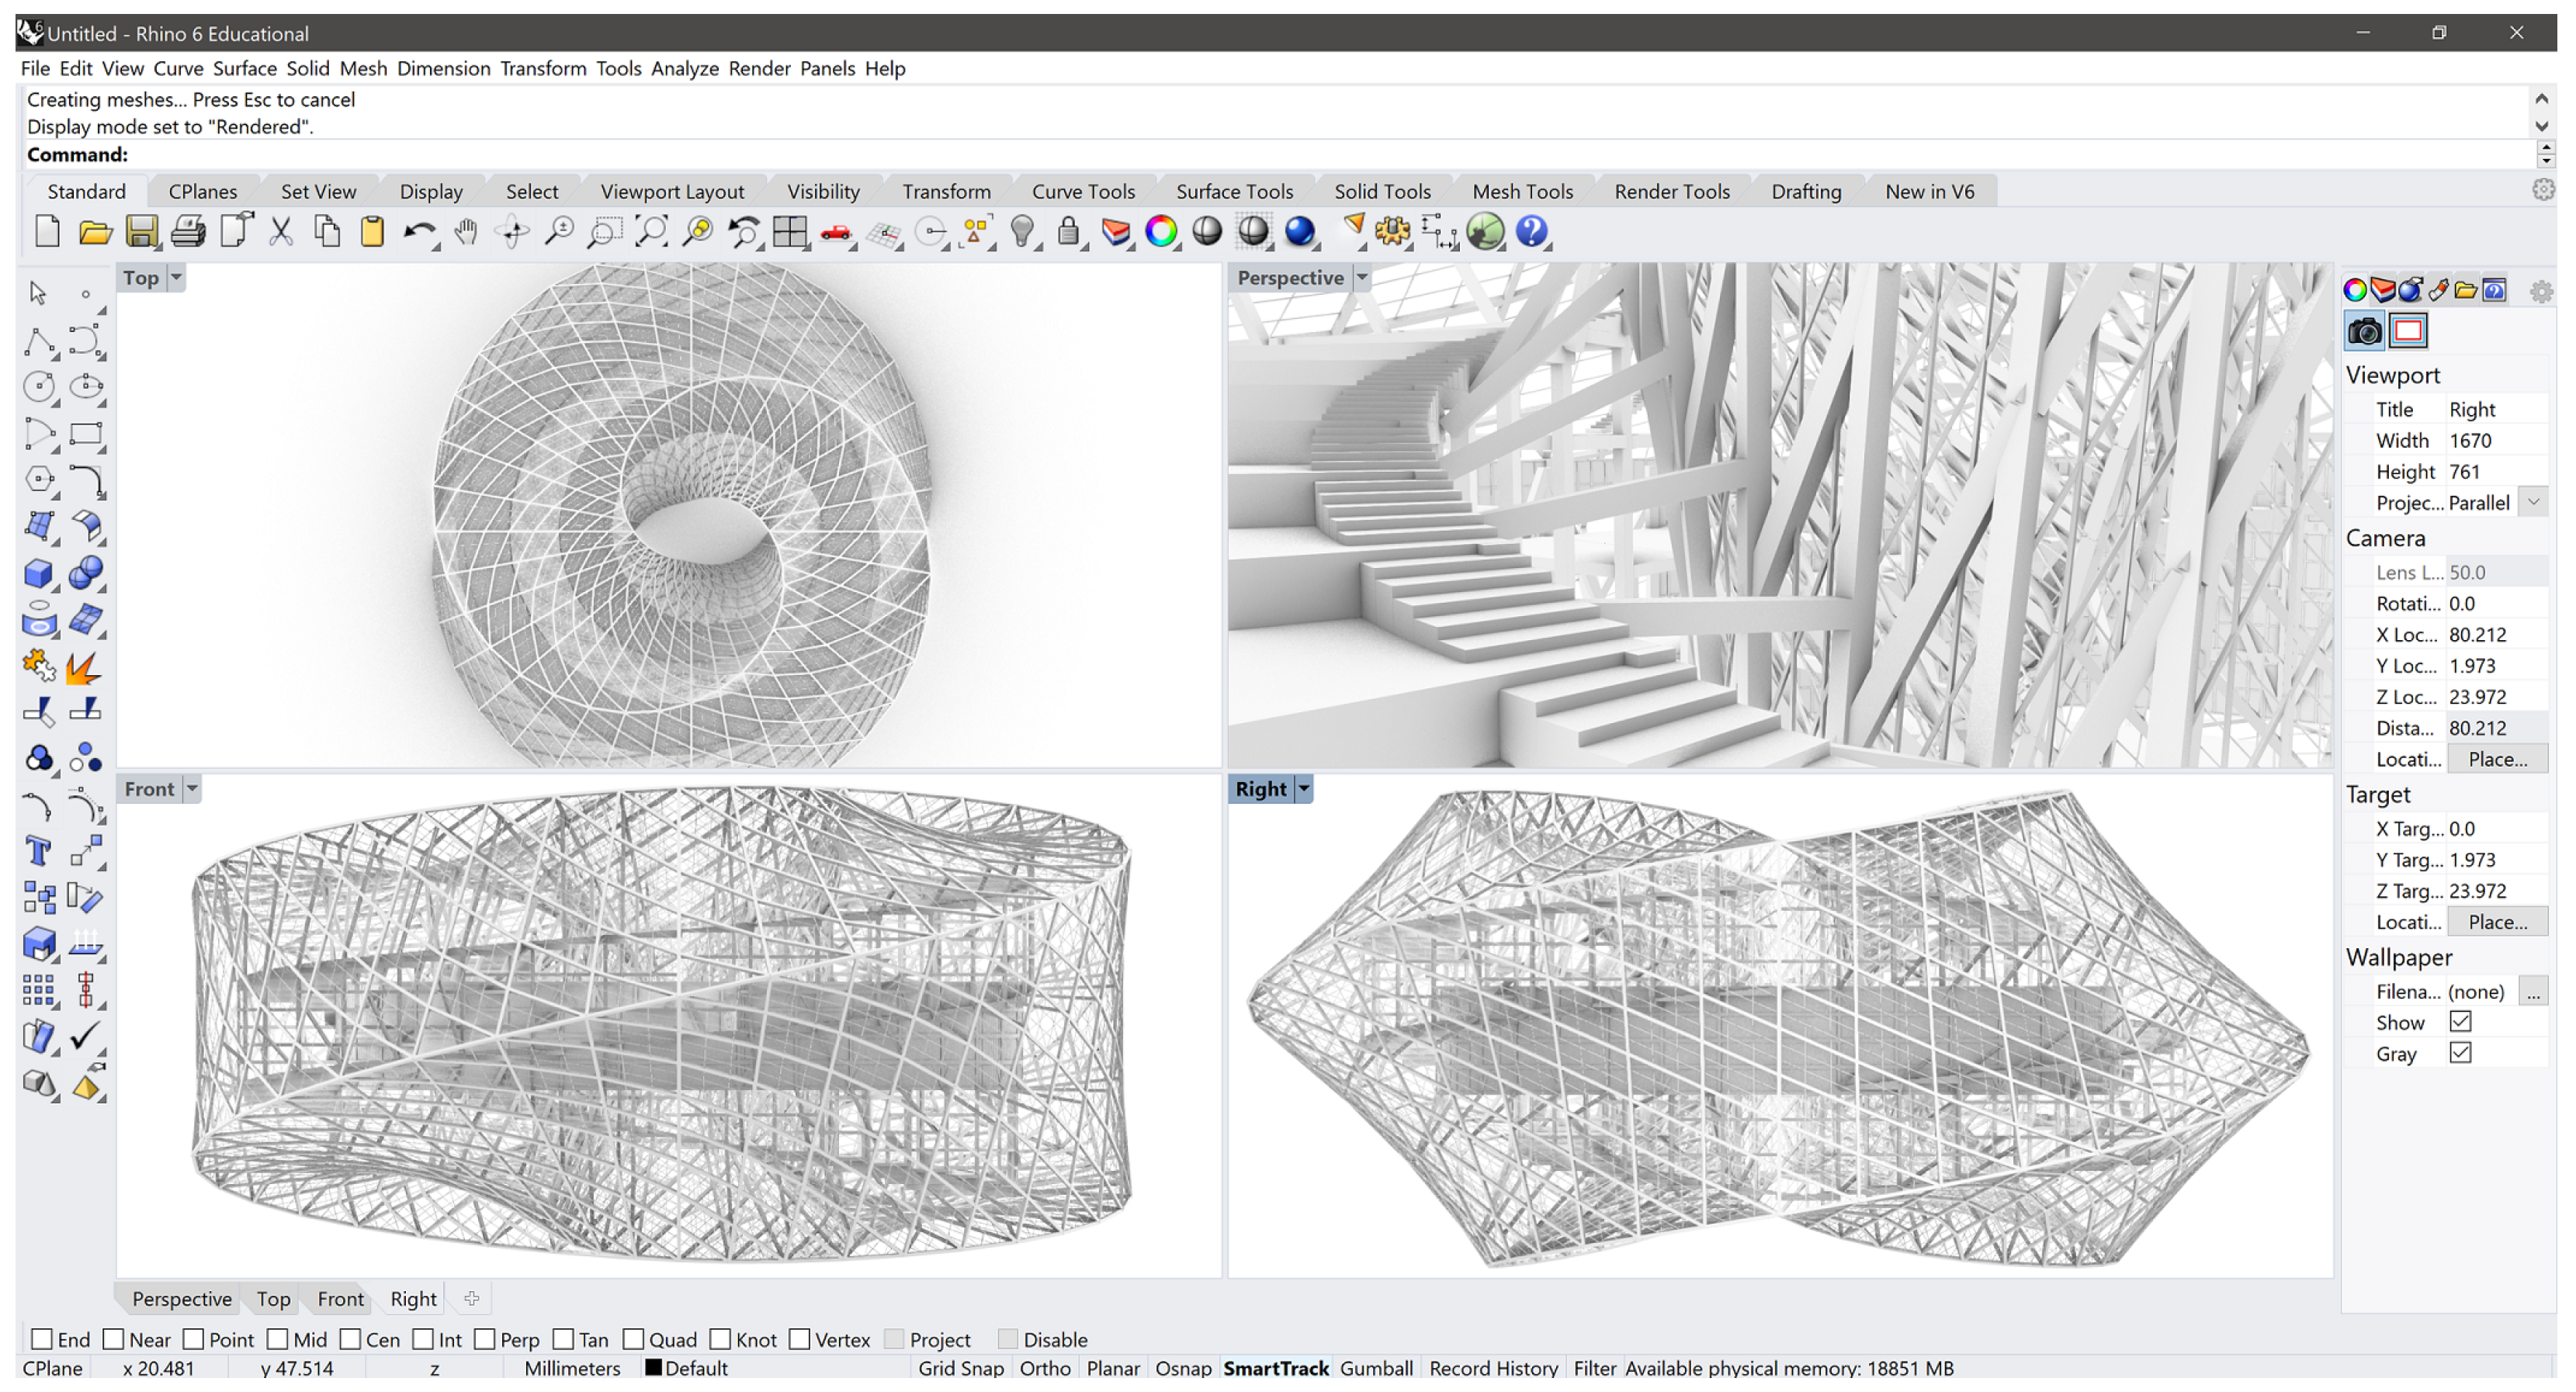2576x1392 pixels.
Task: Switch to the Mesh Tools toolbar tab
Action: pyautogui.click(x=1522, y=191)
